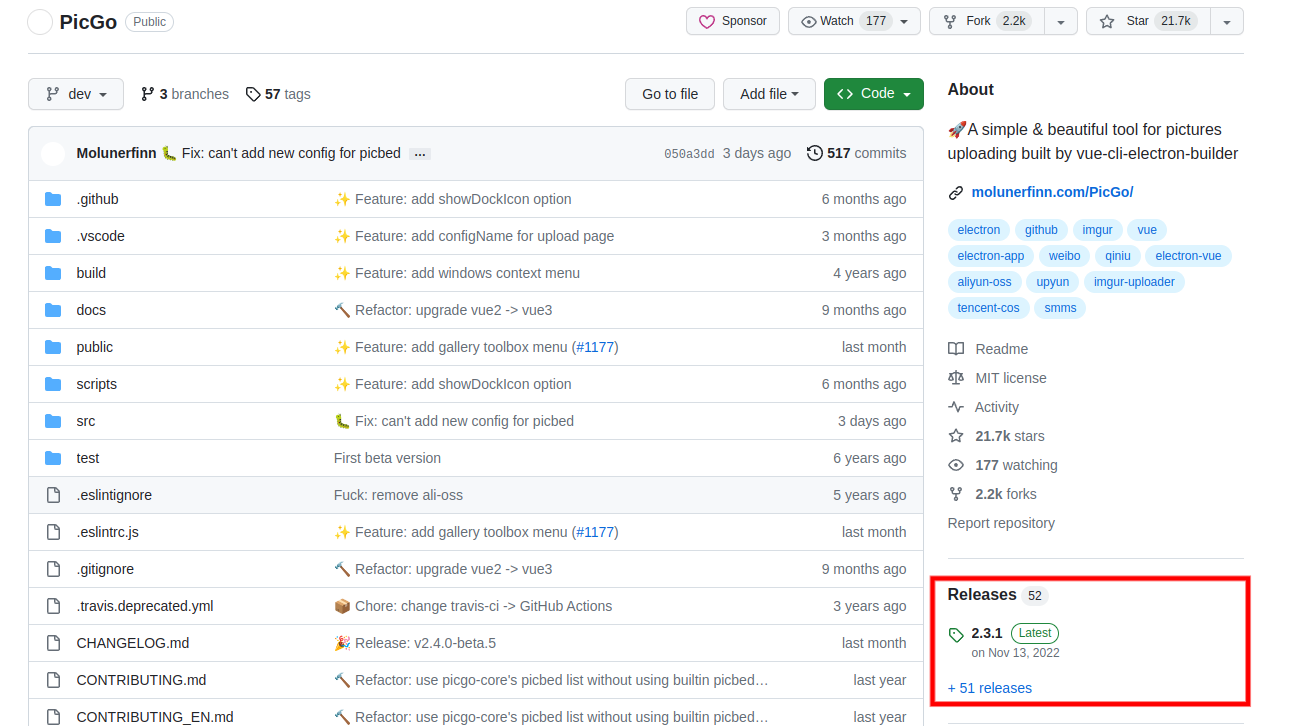Screen dimensions: 1298x726
Task: Select the smms topic tag
Action: [1060, 308]
